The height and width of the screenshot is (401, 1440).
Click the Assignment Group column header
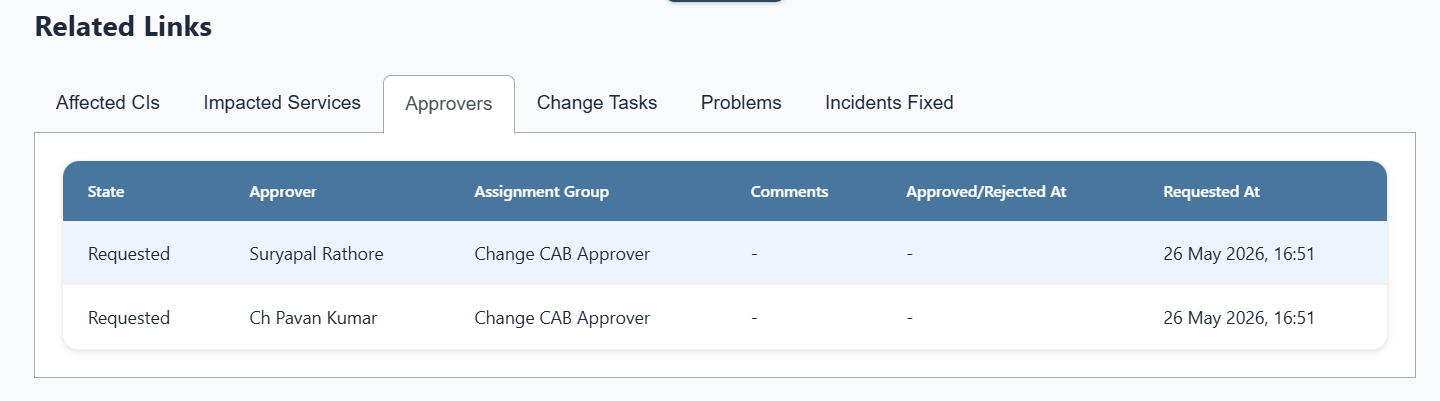(541, 192)
